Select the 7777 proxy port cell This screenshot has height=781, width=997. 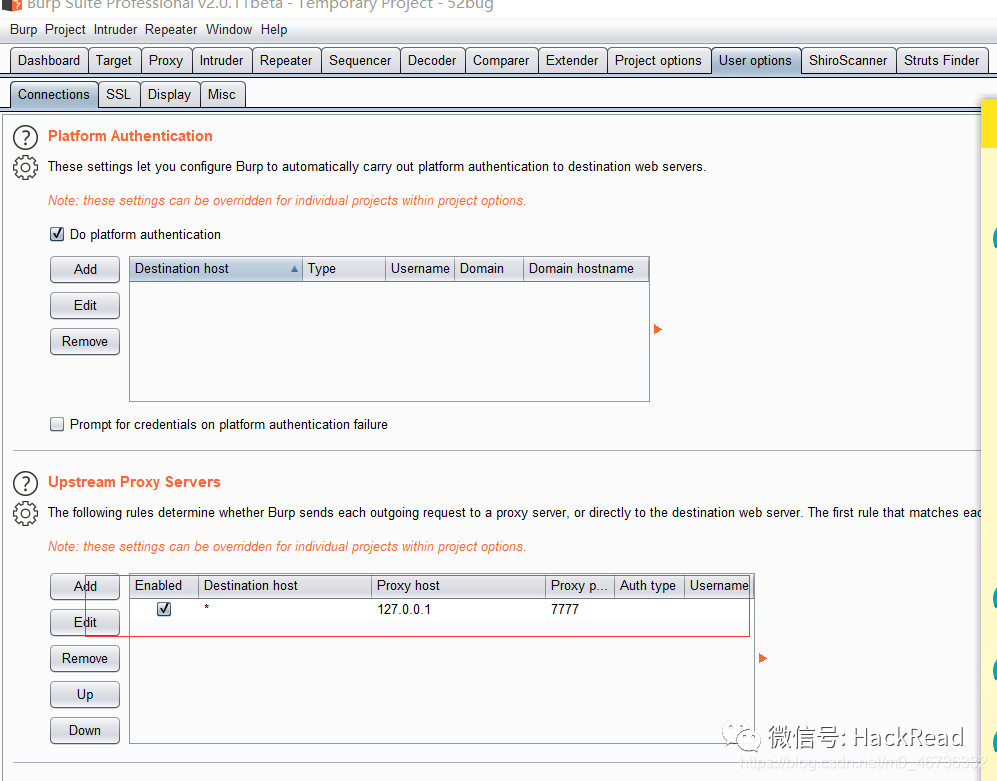(580, 609)
